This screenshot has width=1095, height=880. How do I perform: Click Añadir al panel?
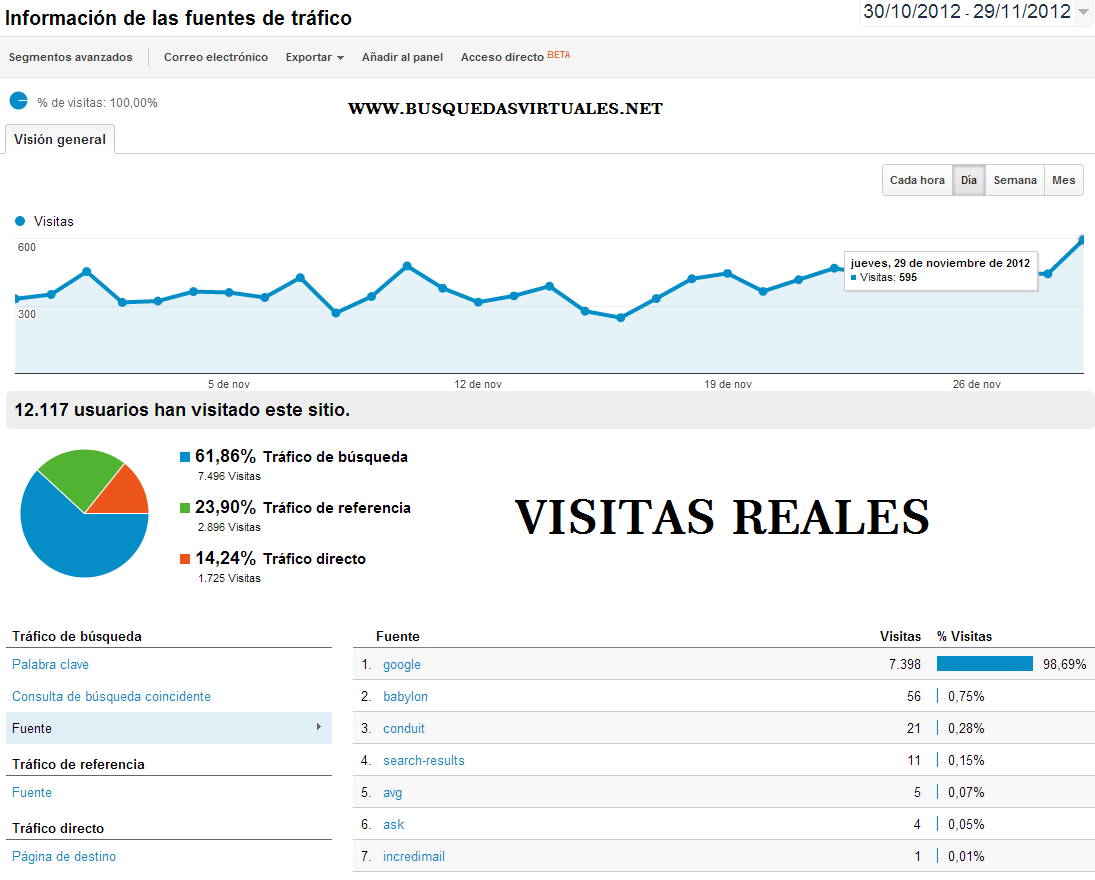(x=402, y=57)
